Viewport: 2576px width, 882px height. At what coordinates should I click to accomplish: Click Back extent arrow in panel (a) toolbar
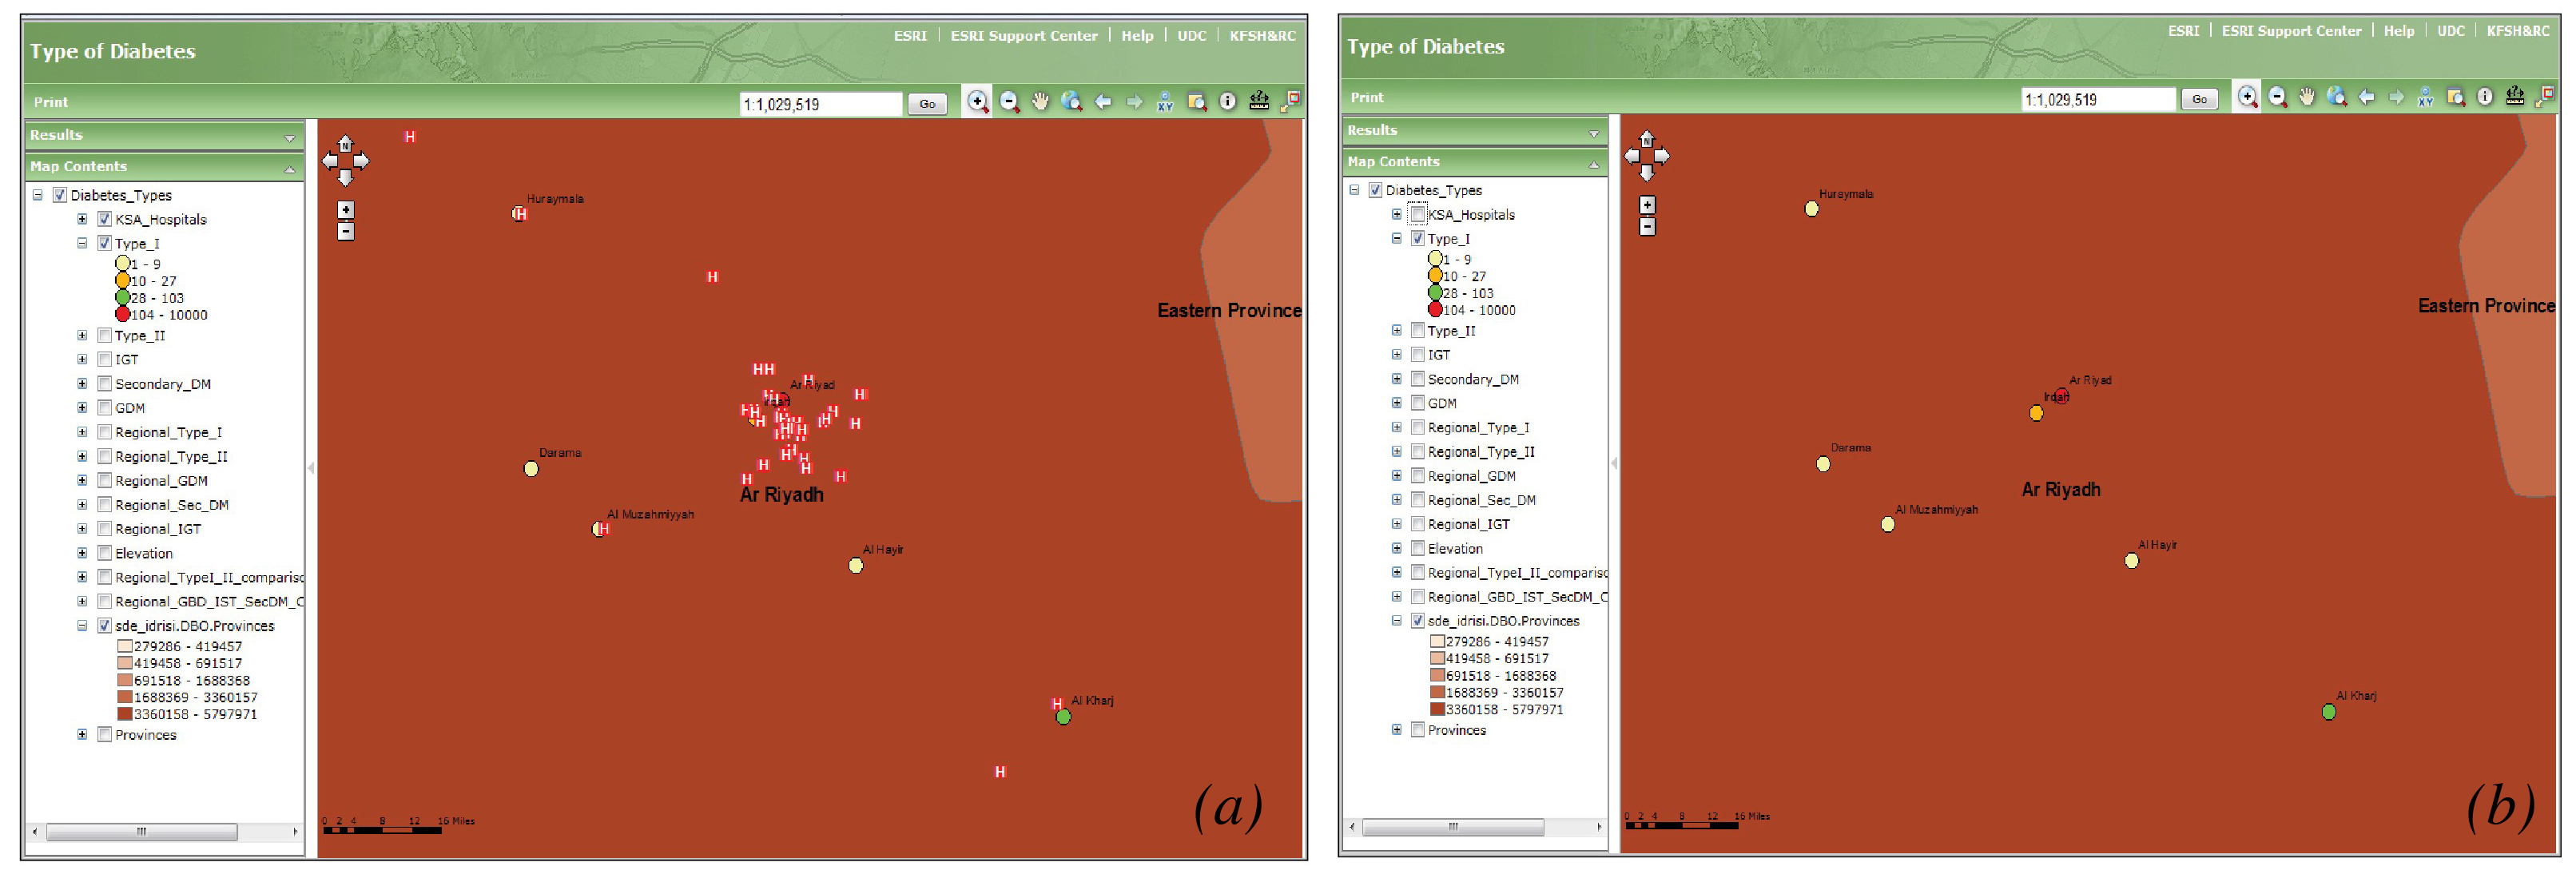[x=1103, y=102]
